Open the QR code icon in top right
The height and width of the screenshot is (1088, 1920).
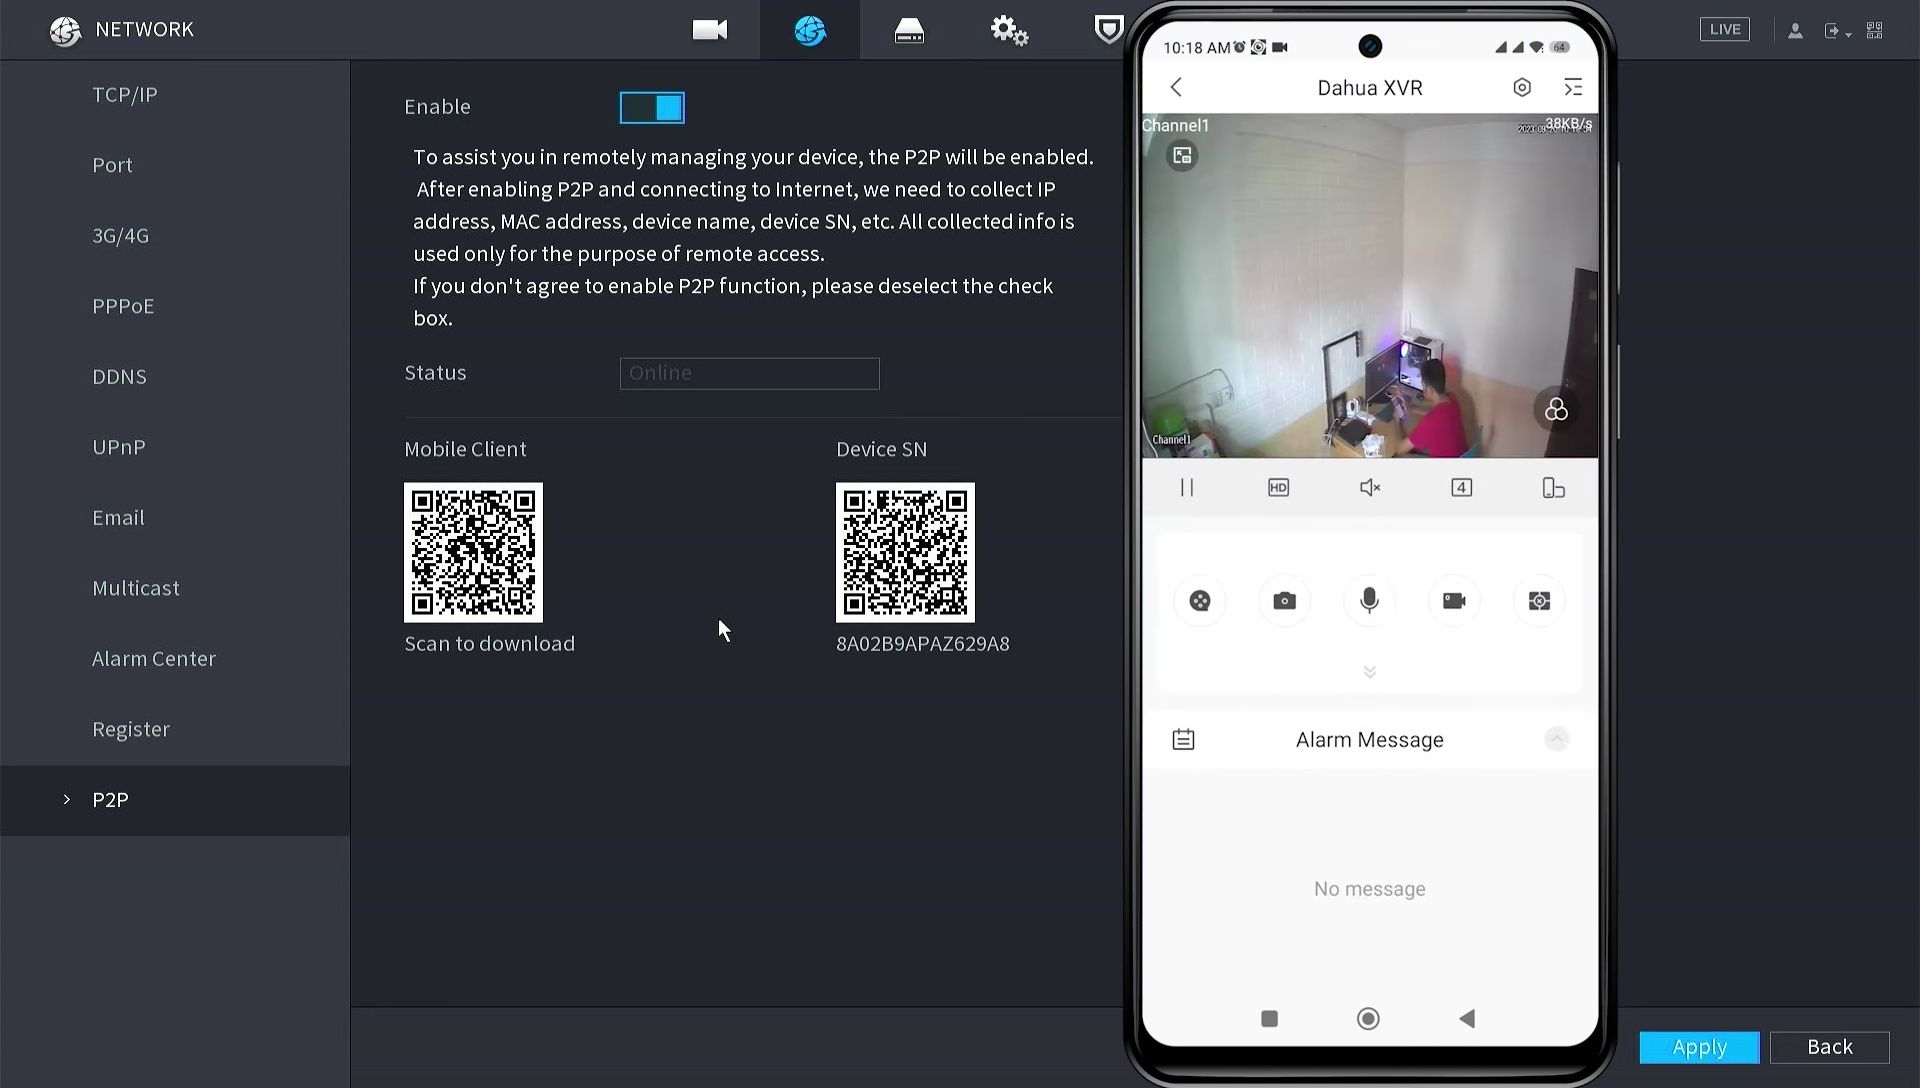pos(1875,30)
